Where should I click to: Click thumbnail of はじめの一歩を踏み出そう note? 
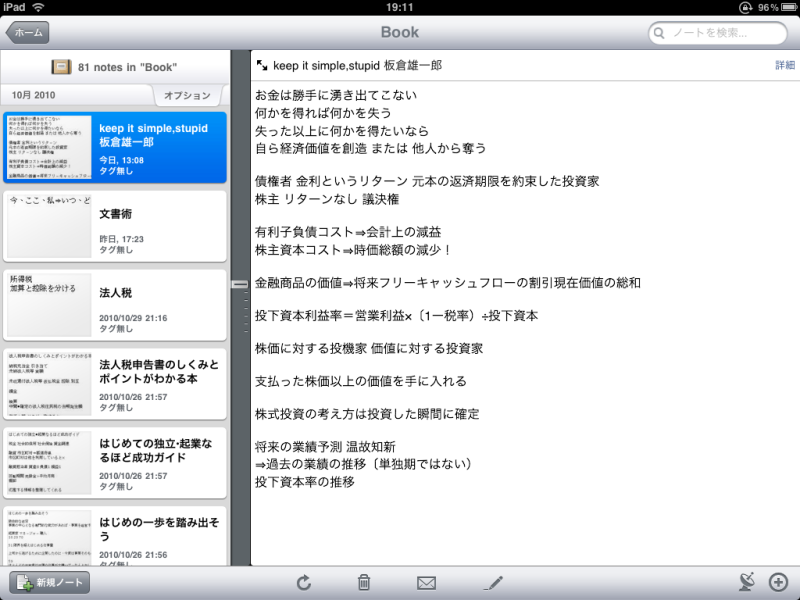coord(49,537)
